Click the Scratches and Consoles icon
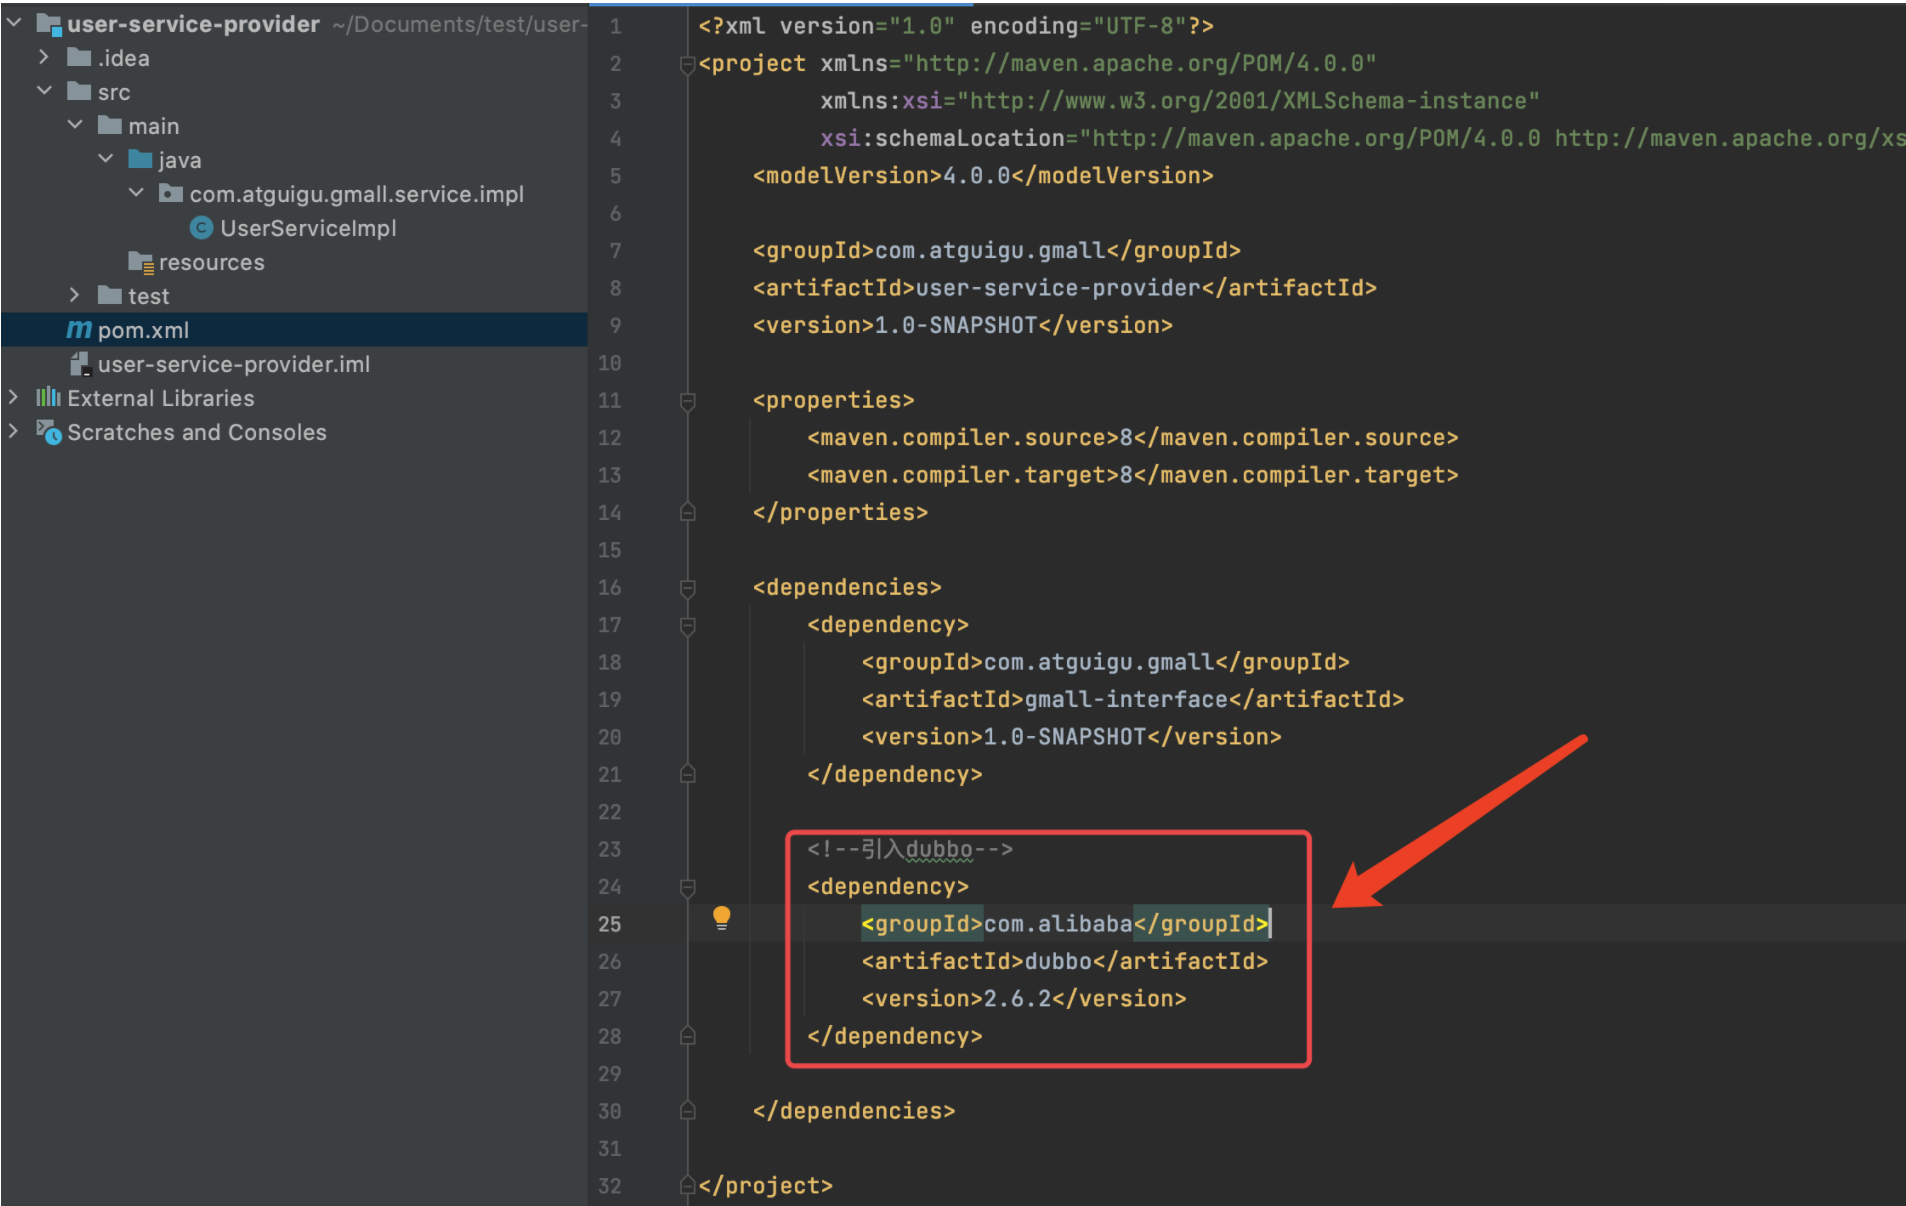Screen dimensions: 1906x1206 [x=49, y=431]
